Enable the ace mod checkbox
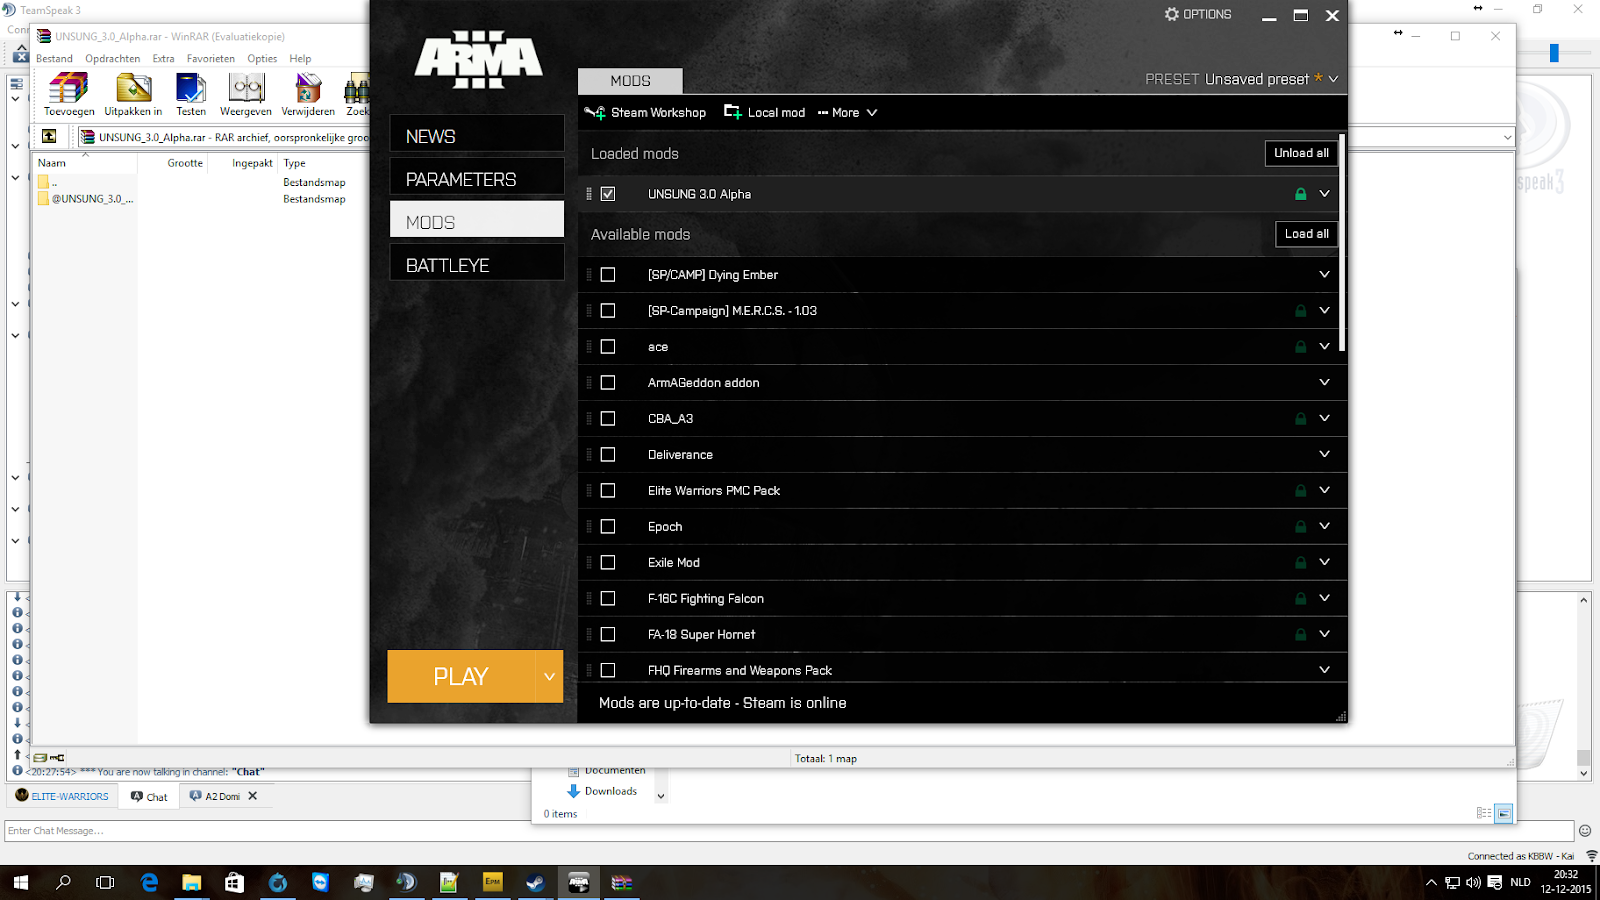 point(608,347)
